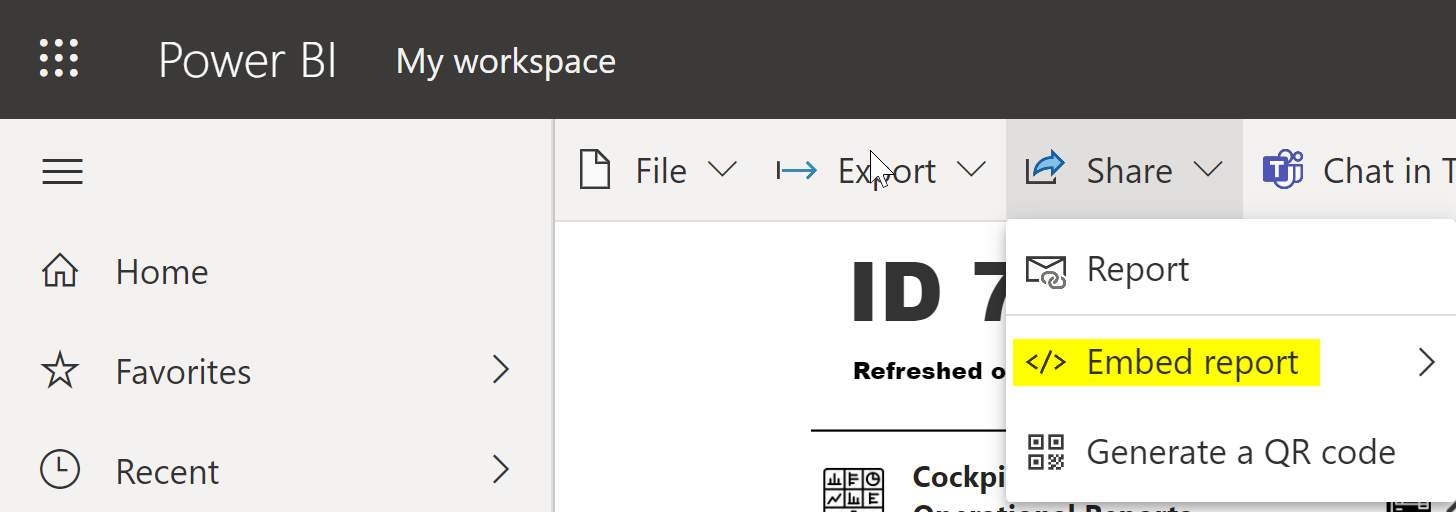This screenshot has height=512, width=1456.
Task: Click the QR code icon
Action: (x=1047, y=452)
